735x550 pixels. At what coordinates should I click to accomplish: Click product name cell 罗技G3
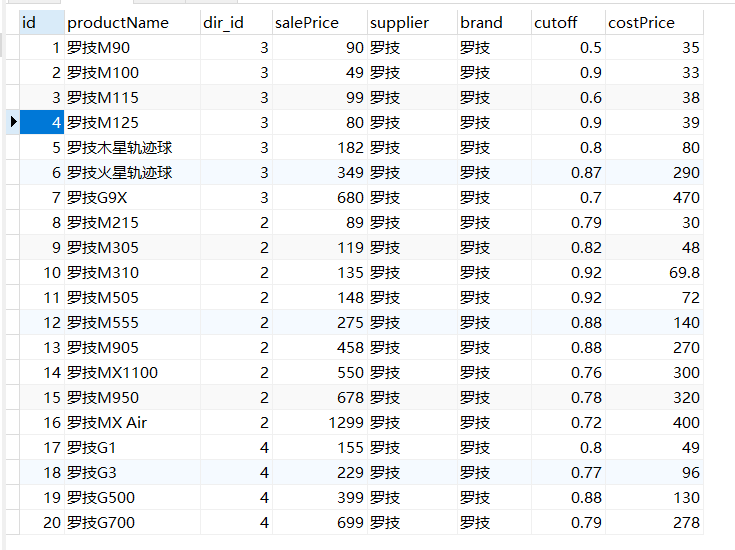[132, 473]
